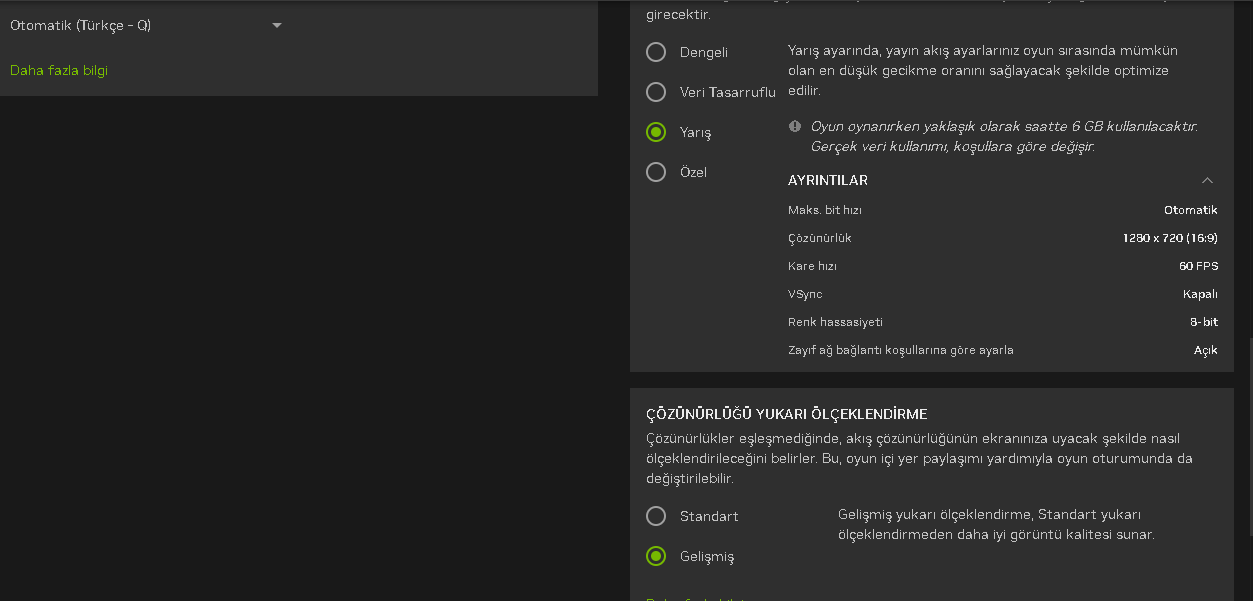Collapse the AYRINTILAR details chevron

[1207, 181]
